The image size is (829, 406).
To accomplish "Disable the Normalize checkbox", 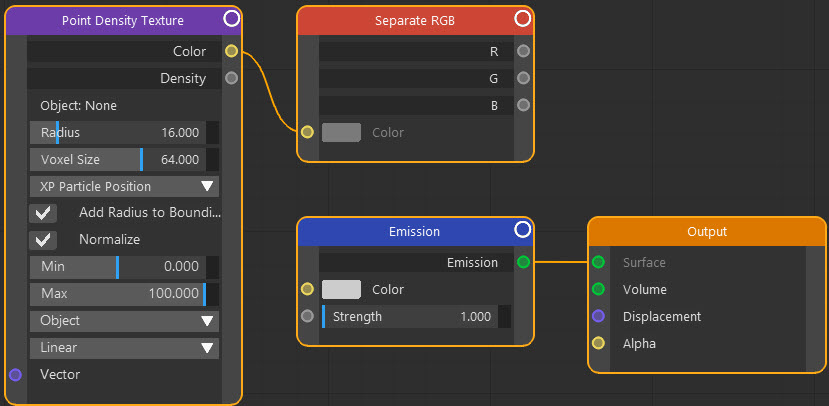I will pos(43,239).
